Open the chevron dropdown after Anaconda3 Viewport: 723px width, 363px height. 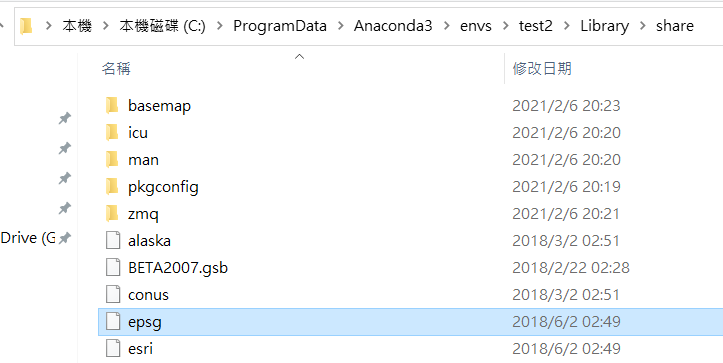pyautogui.click(x=446, y=26)
